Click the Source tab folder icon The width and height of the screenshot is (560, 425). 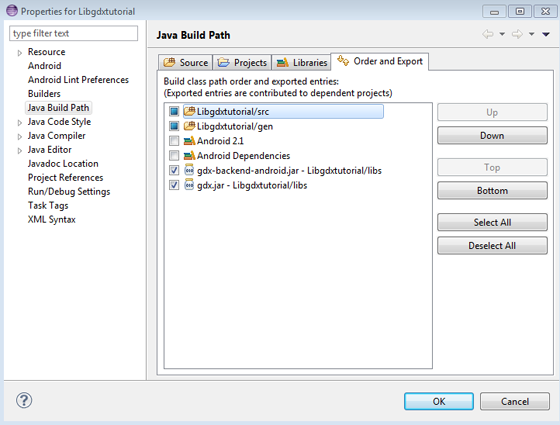[169, 62]
